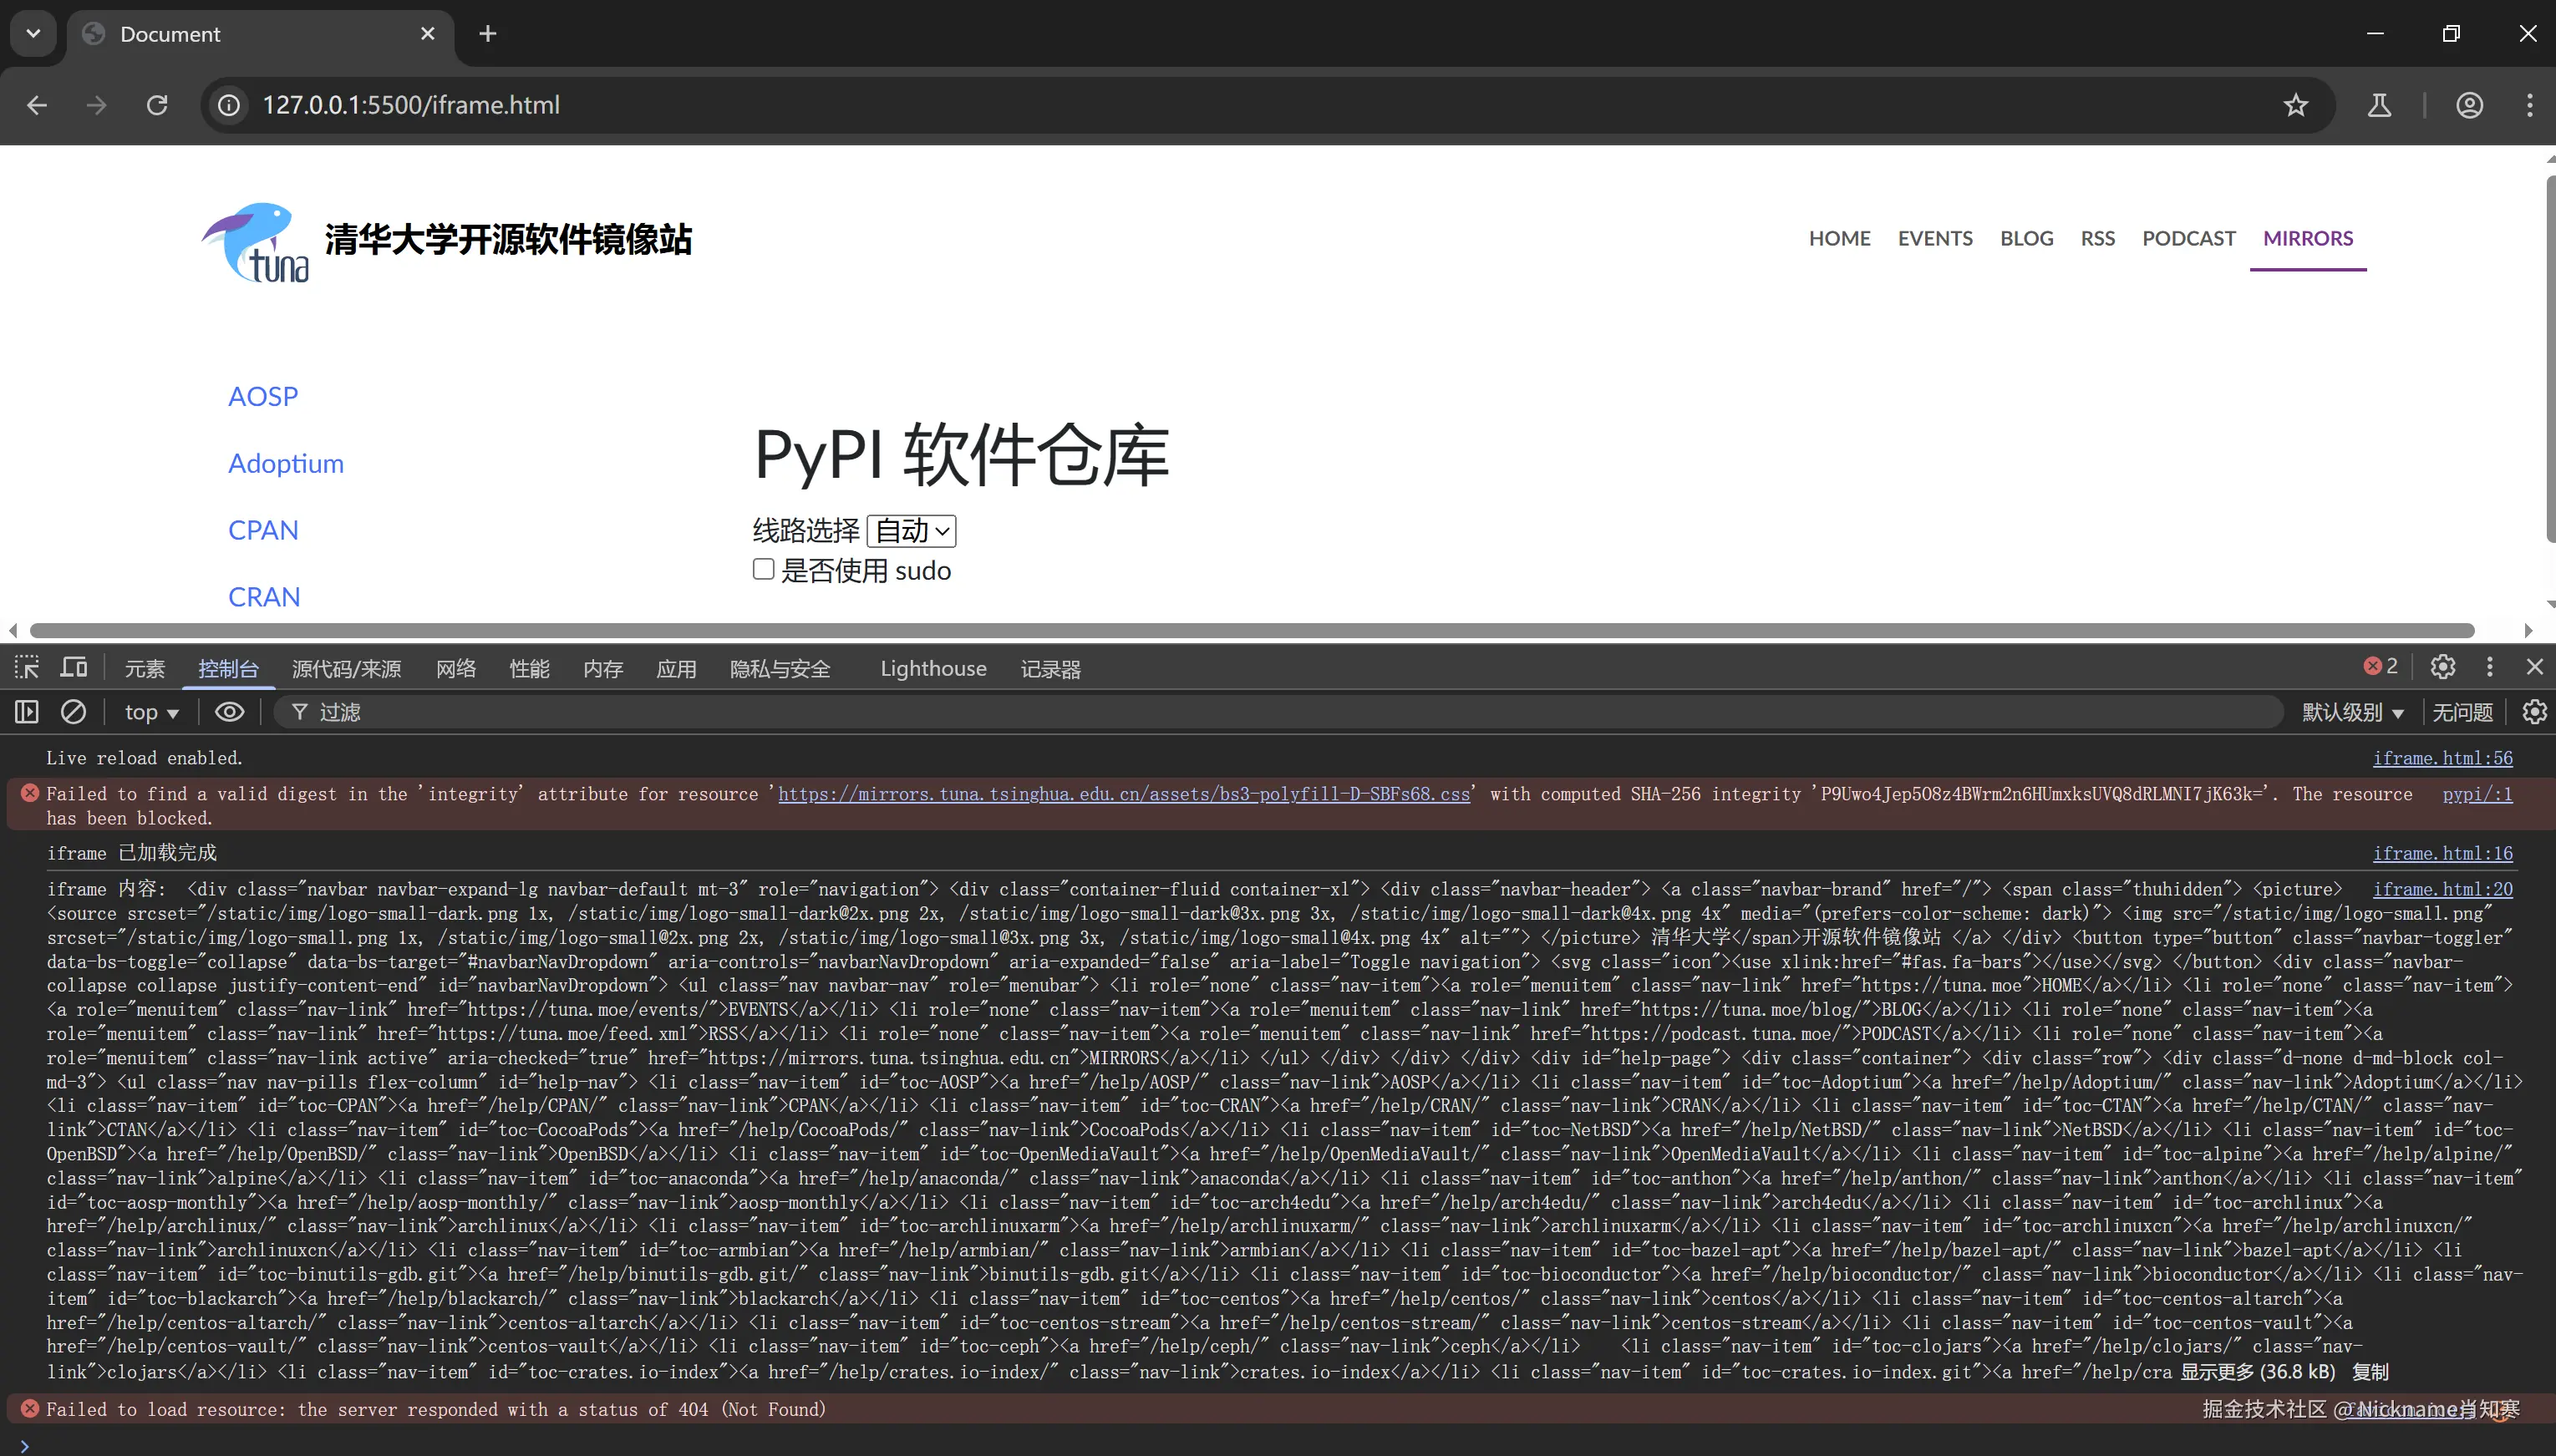Enable the 是否使用 sudo checkbox
This screenshot has width=2556, height=1456.
click(763, 569)
